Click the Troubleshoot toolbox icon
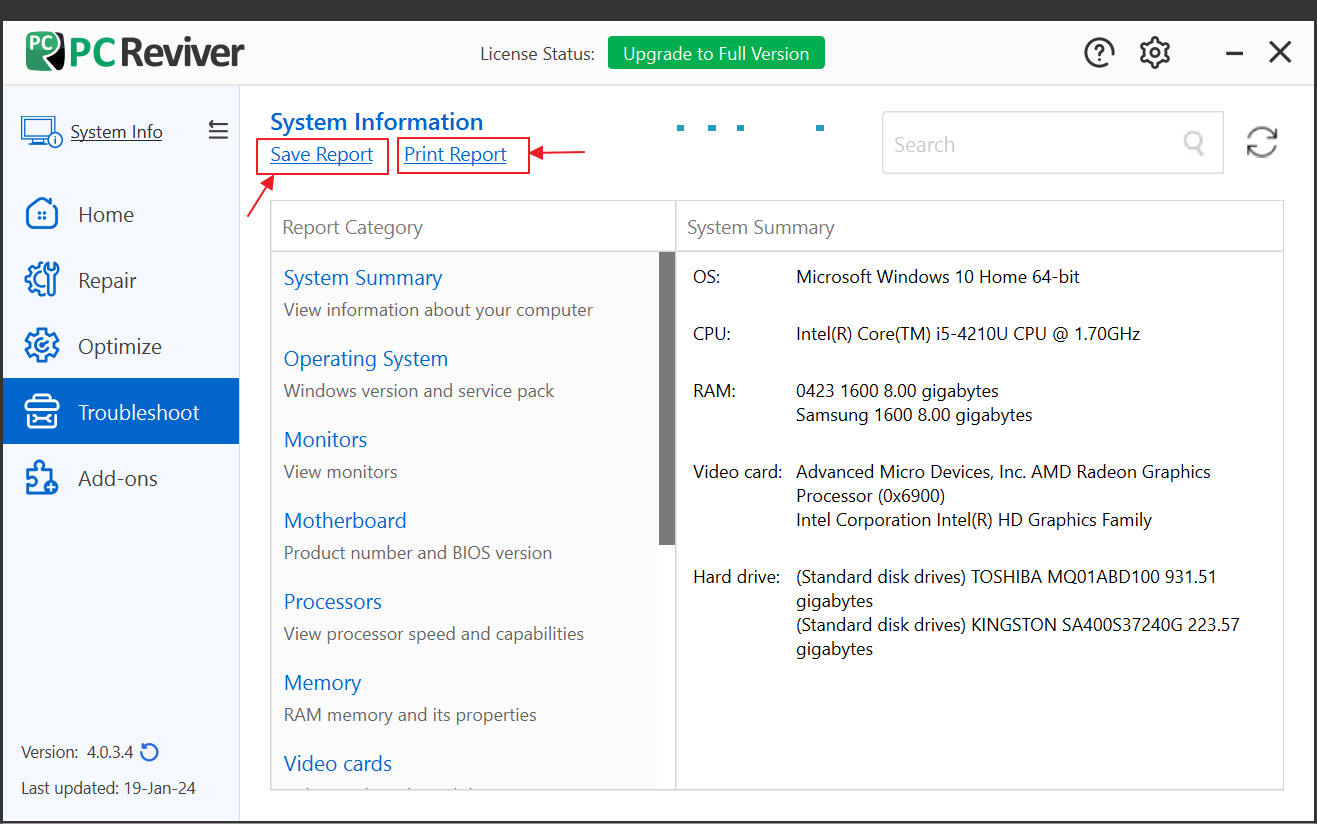This screenshot has width=1317, height=824. (41, 412)
